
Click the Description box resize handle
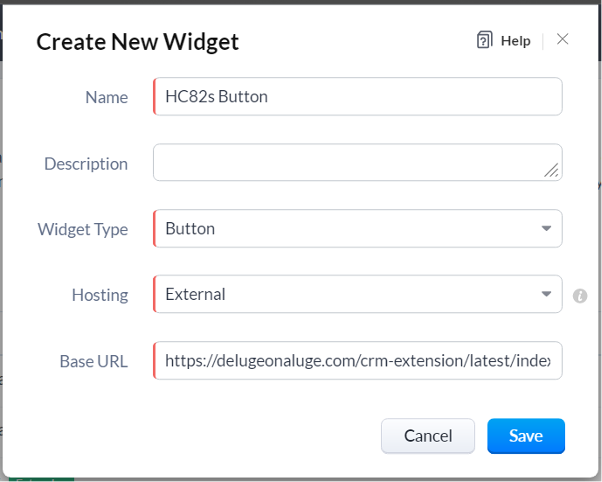coord(551,170)
